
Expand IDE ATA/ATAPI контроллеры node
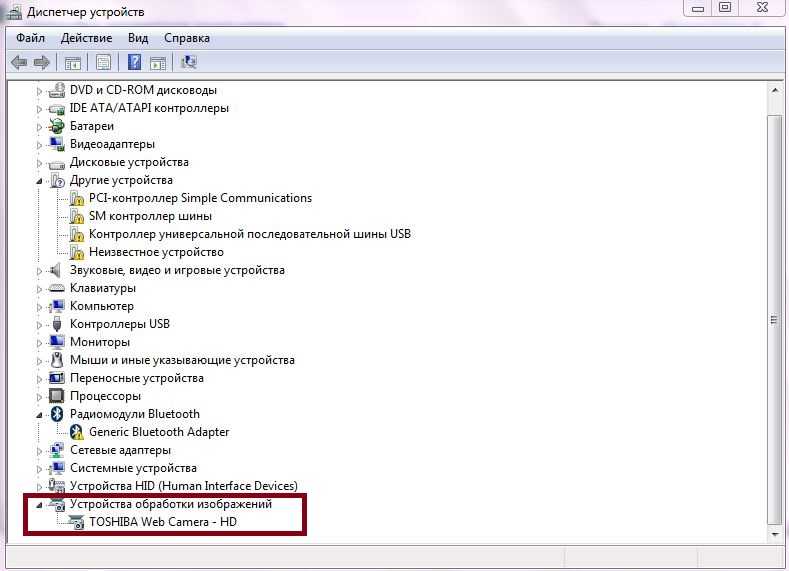(39, 109)
